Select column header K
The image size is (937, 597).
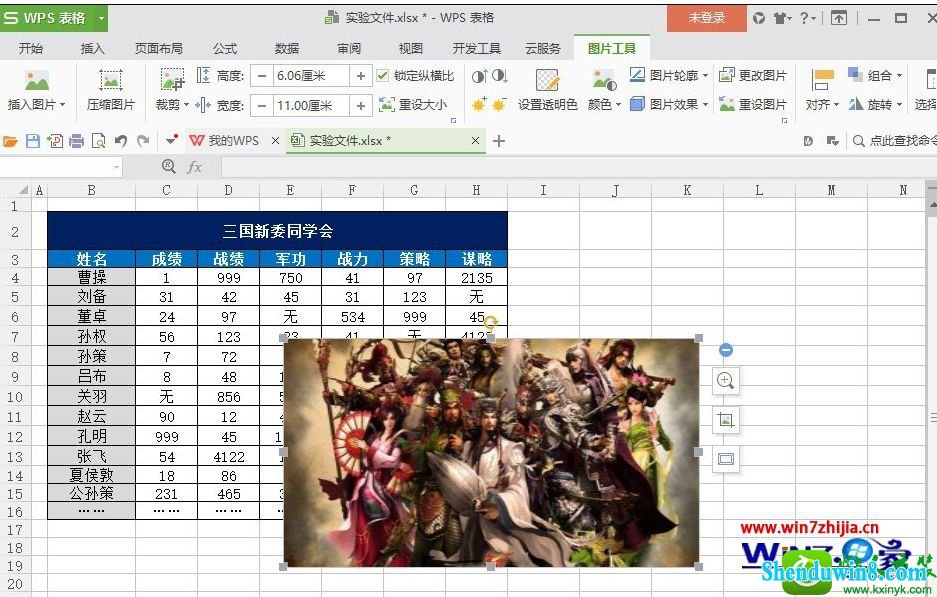pyautogui.click(x=687, y=190)
